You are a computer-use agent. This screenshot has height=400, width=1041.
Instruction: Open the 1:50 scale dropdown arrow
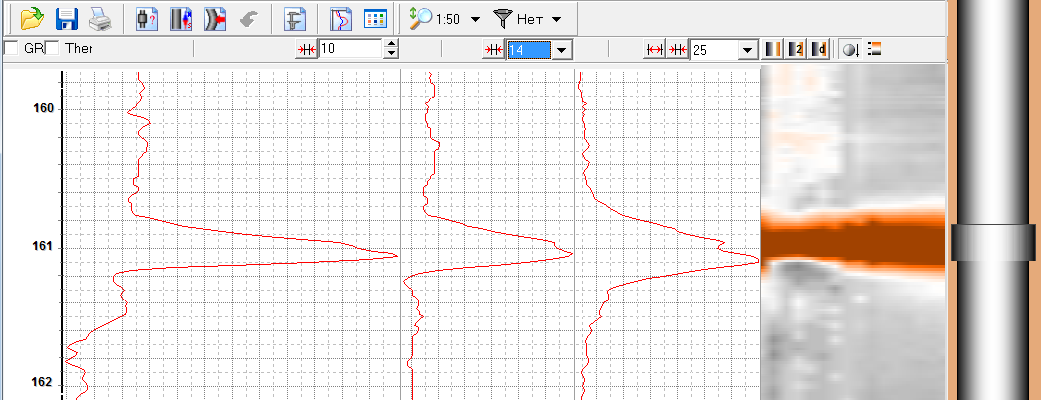(475, 19)
